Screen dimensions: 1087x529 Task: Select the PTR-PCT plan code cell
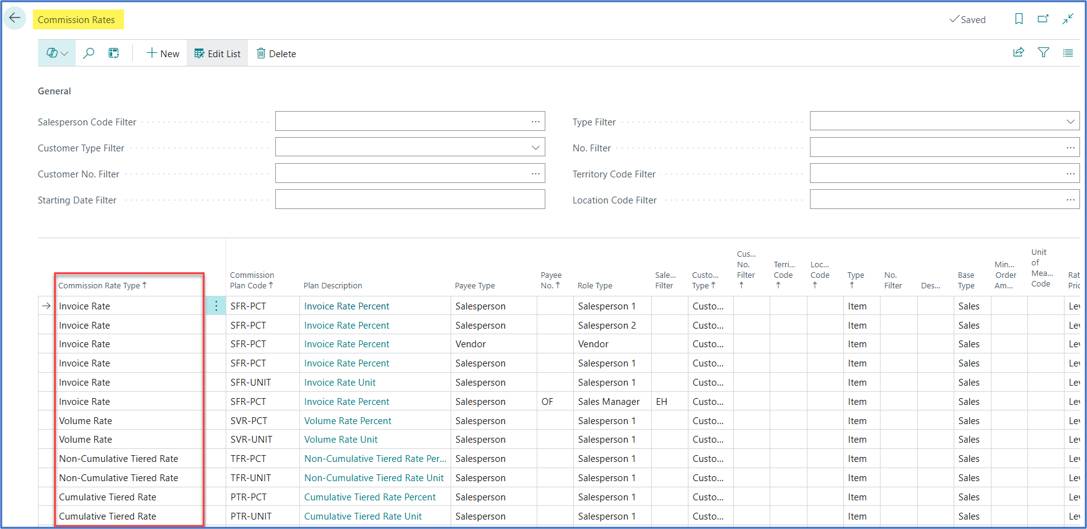(x=263, y=497)
